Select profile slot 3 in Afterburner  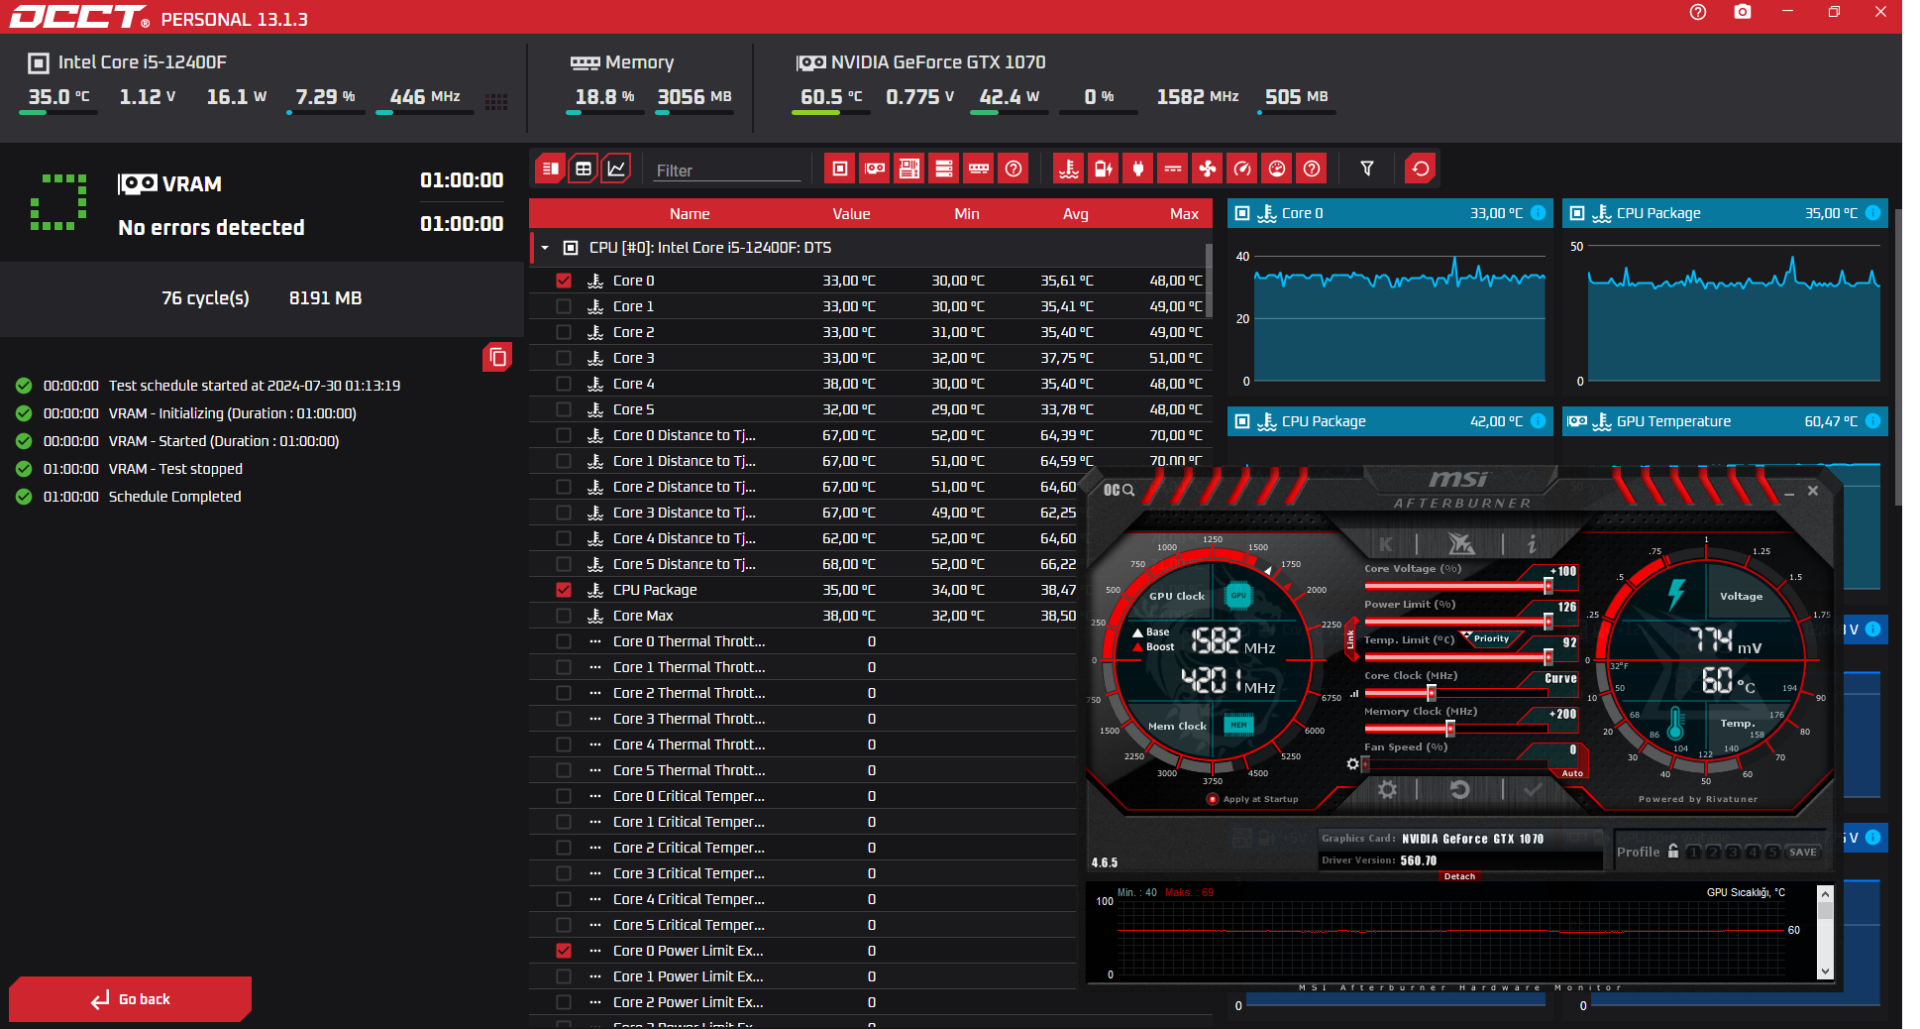1733,852
